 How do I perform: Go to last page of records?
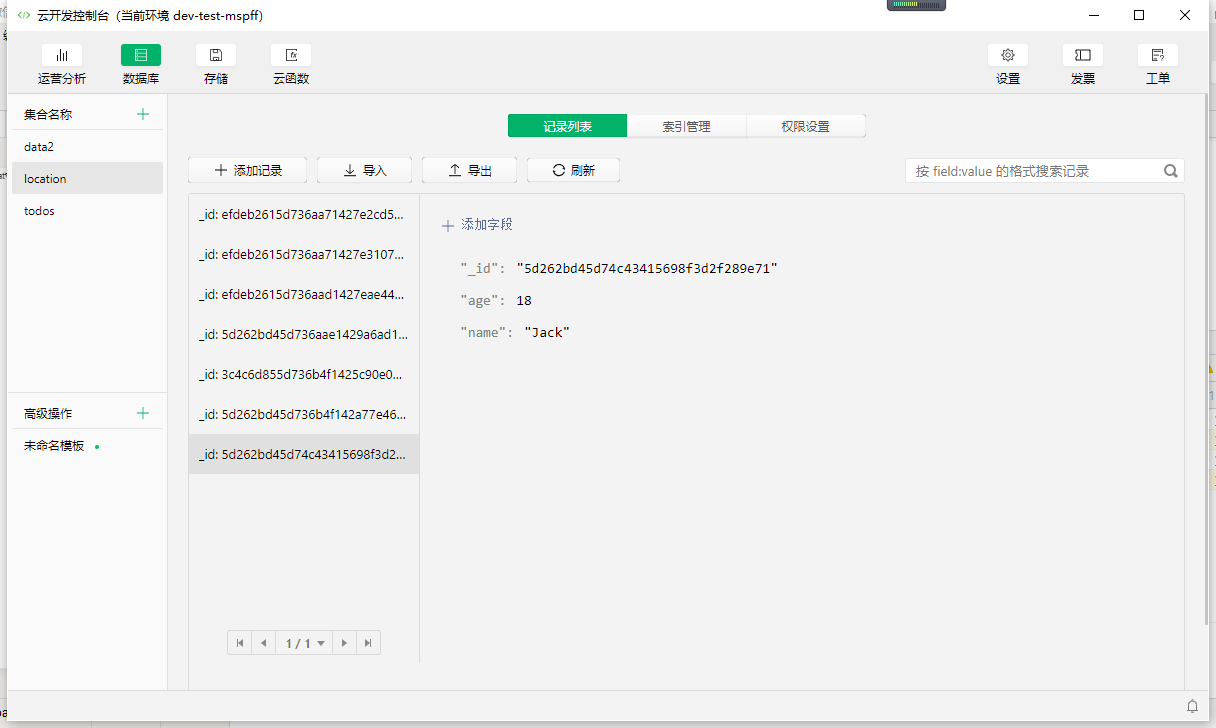tap(368, 643)
